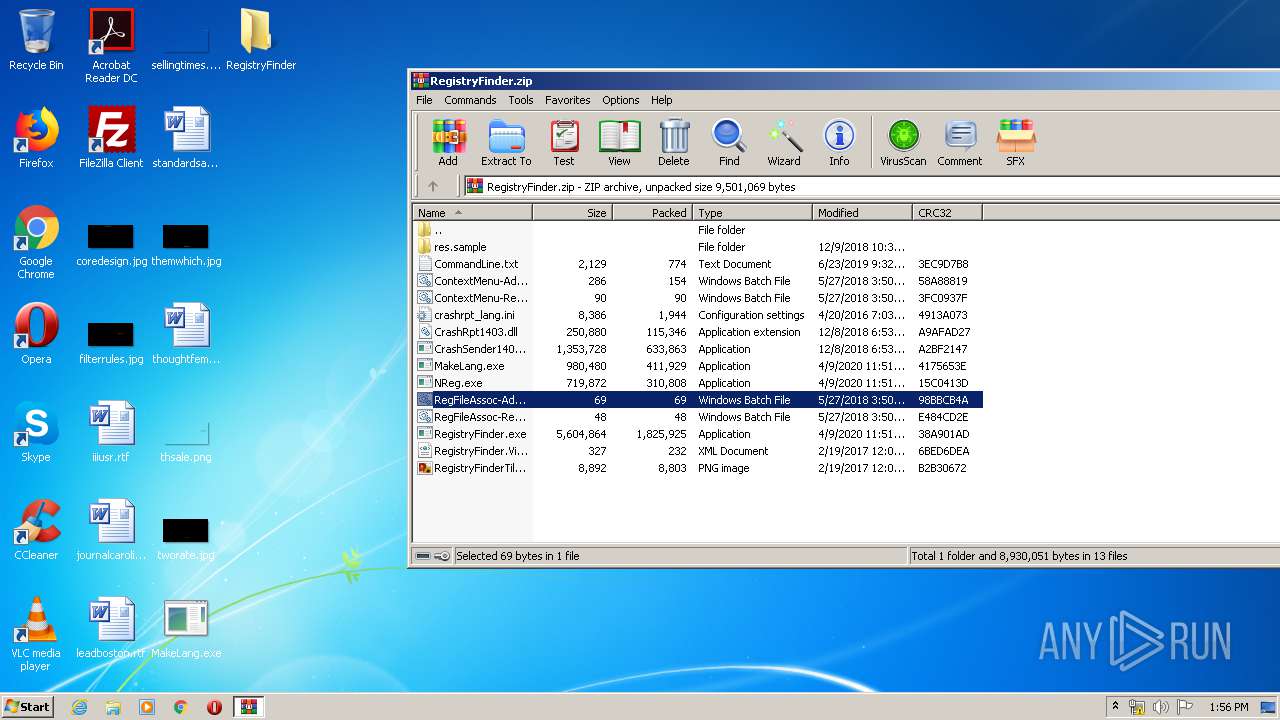Select the res.sample folder row
The height and width of the screenshot is (720, 1280).
(x=698, y=247)
